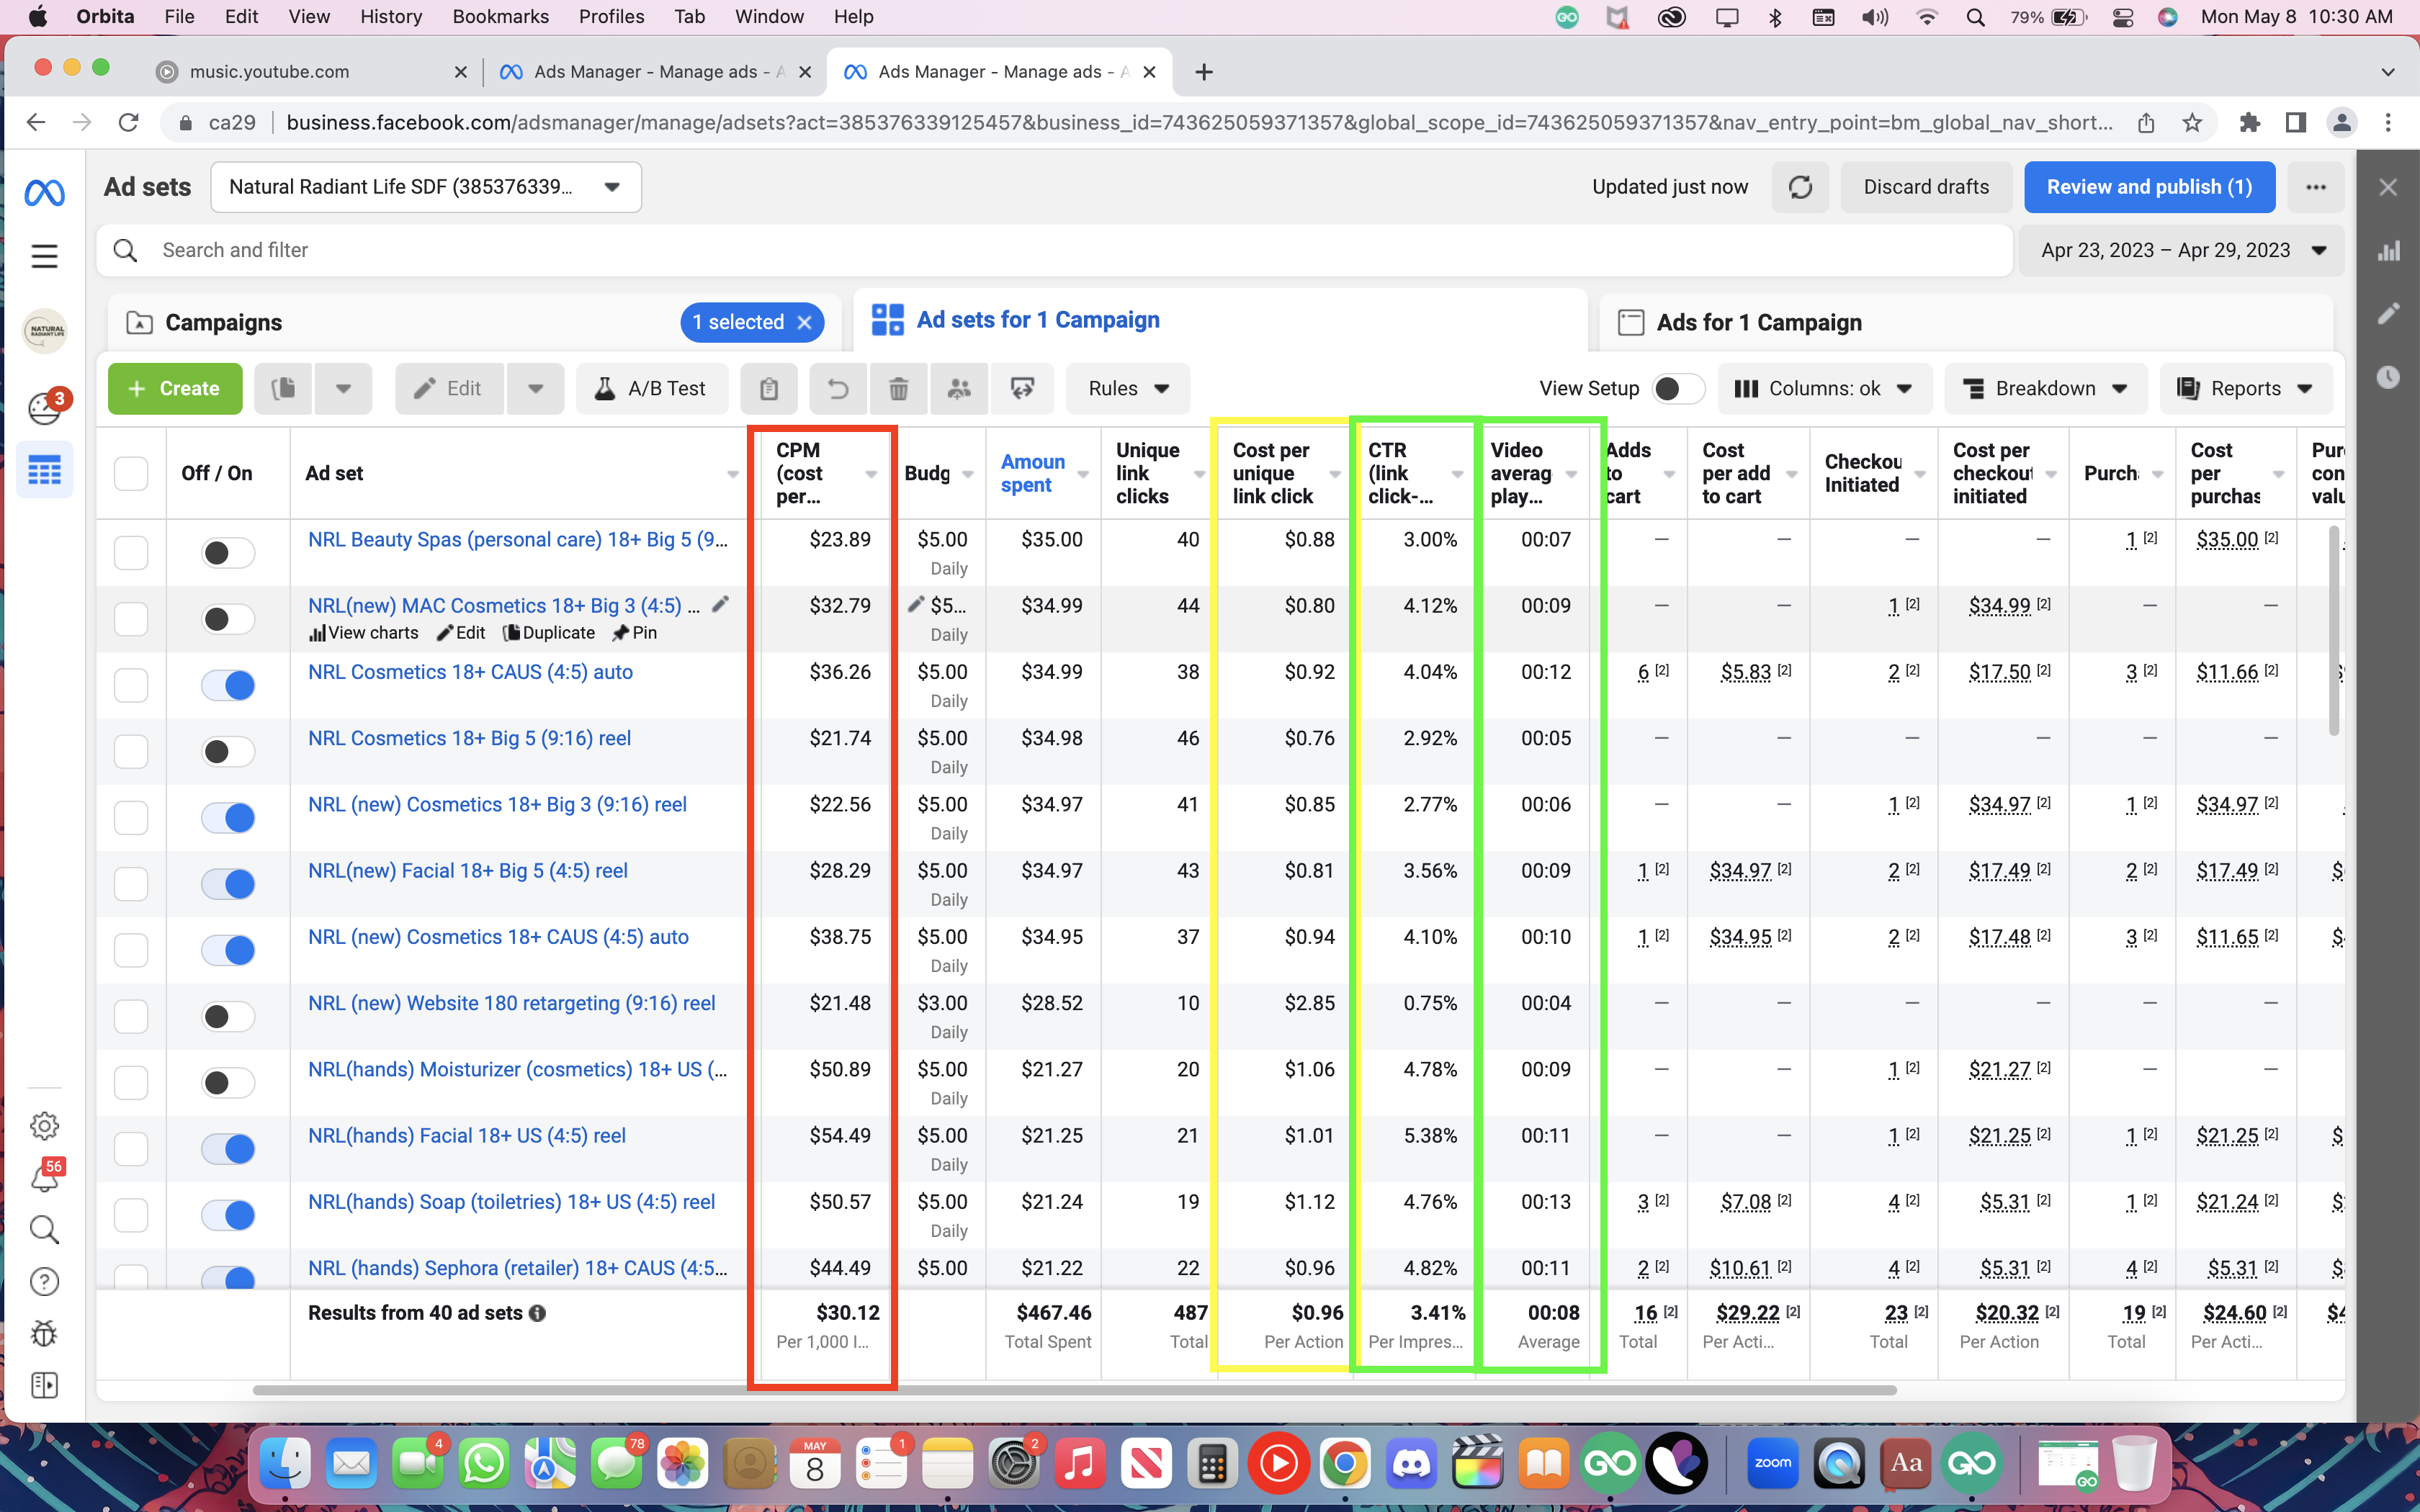Check the box for NRL(new) Facial row

click(131, 884)
